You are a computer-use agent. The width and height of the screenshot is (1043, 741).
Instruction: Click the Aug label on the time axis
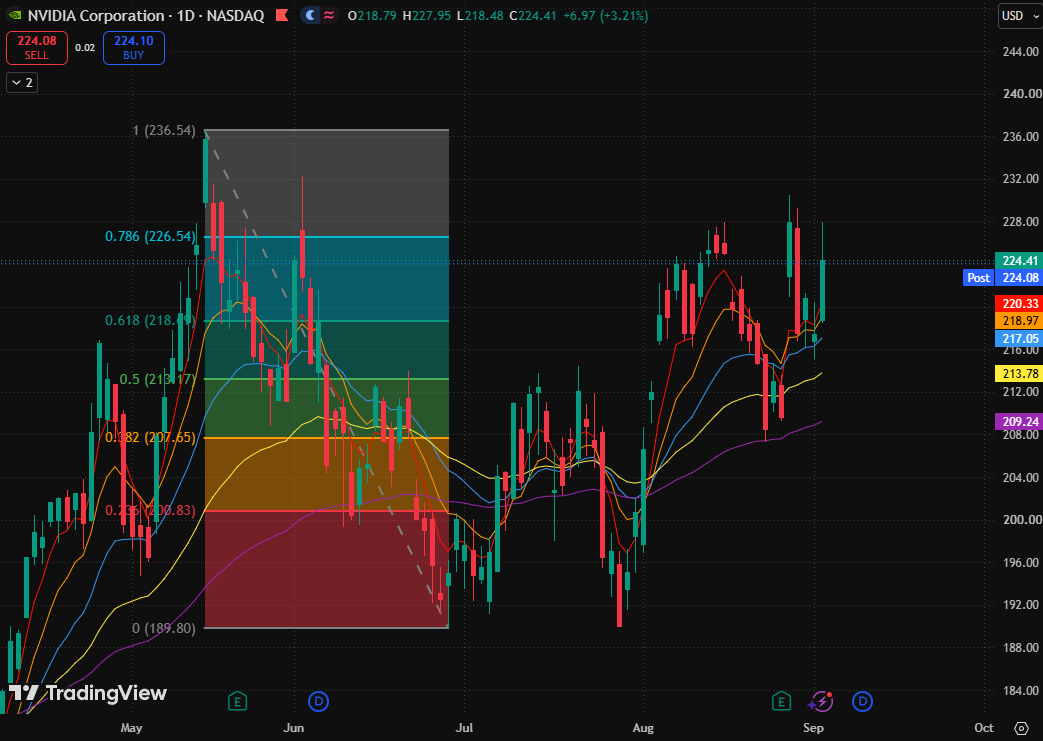tap(643, 728)
